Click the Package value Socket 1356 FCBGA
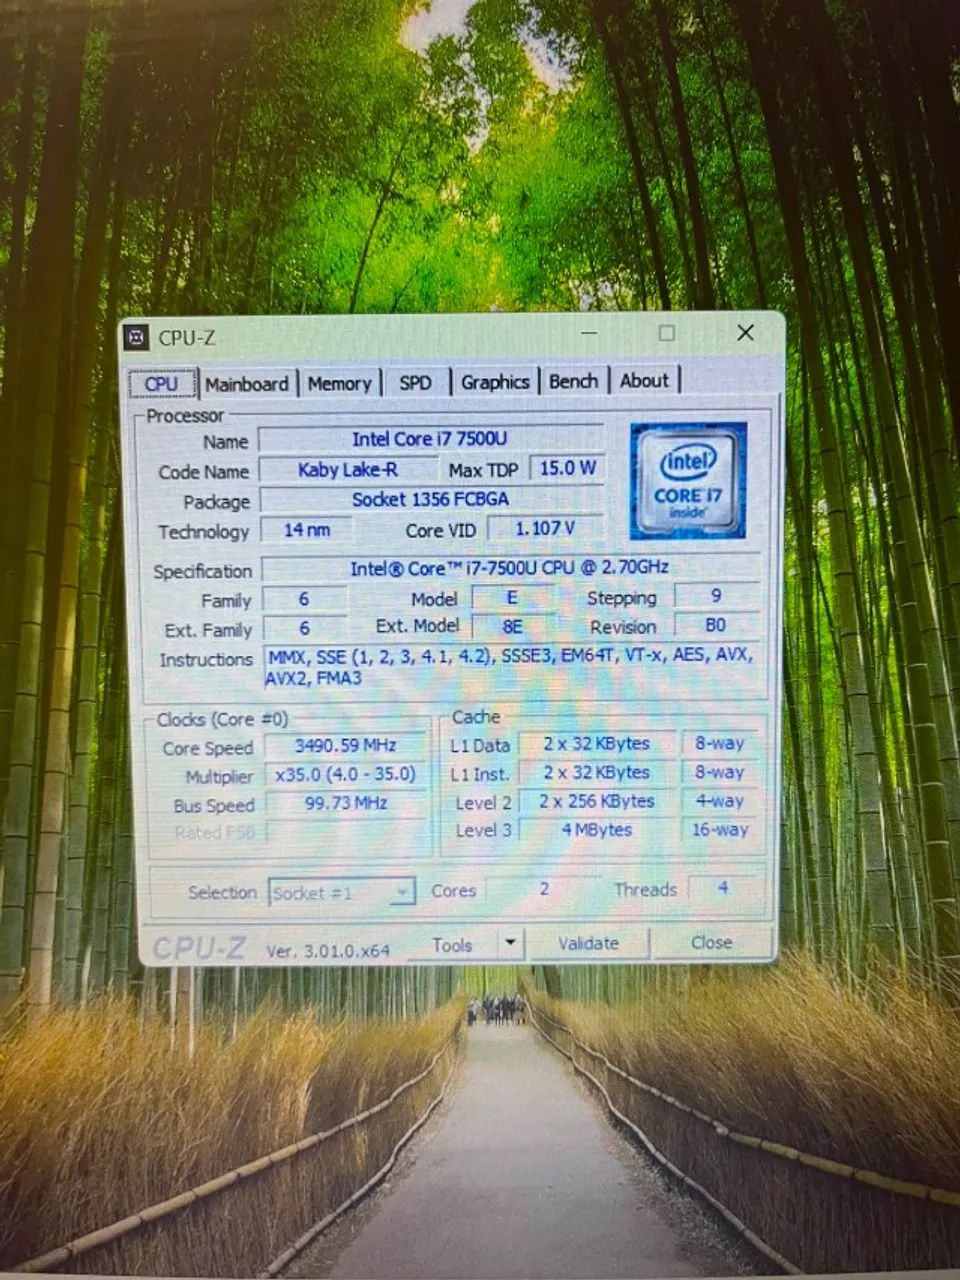960x1280 pixels. click(431, 499)
